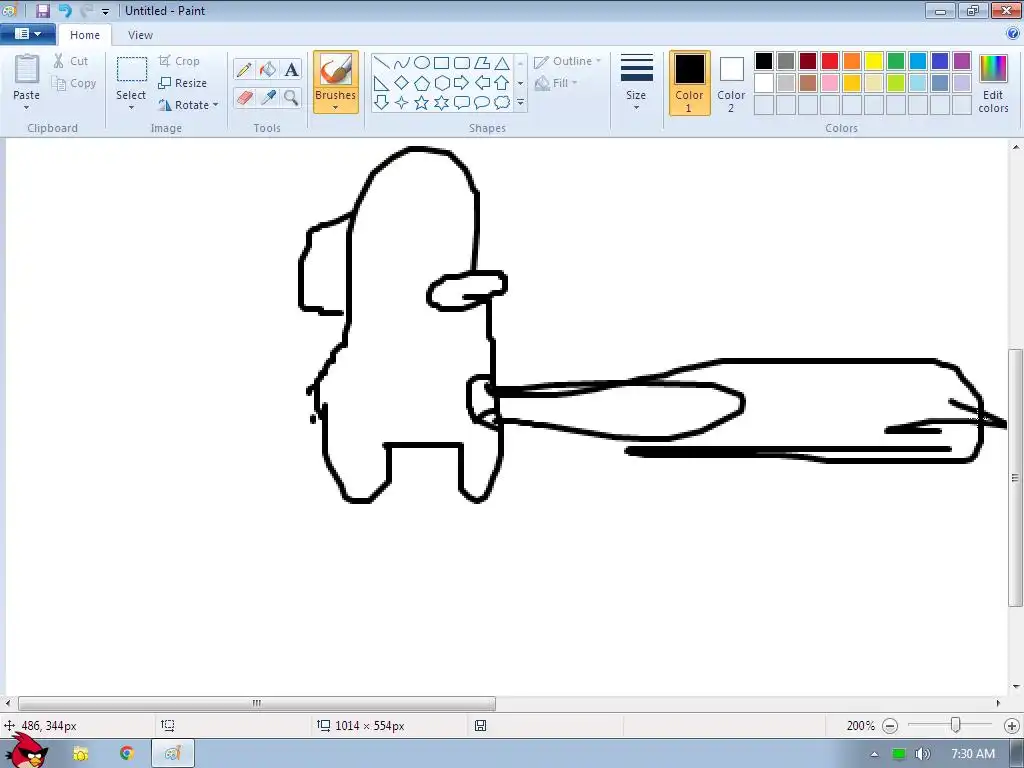
Task: Open the Size thickness dropdown
Action: point(636,82)
